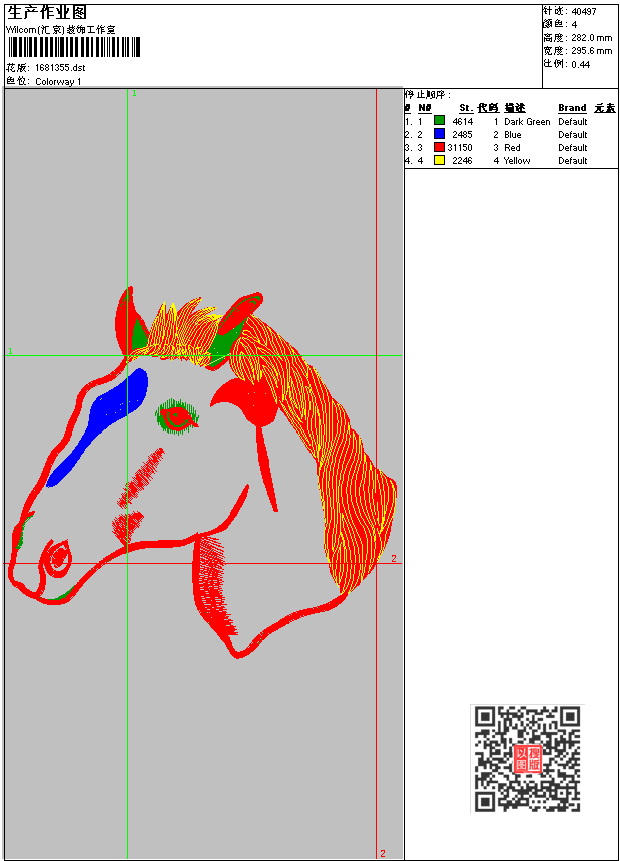This screenshot has width=620, height=861.
Task: Click the Red color swatch
Action: coord(439,147)
